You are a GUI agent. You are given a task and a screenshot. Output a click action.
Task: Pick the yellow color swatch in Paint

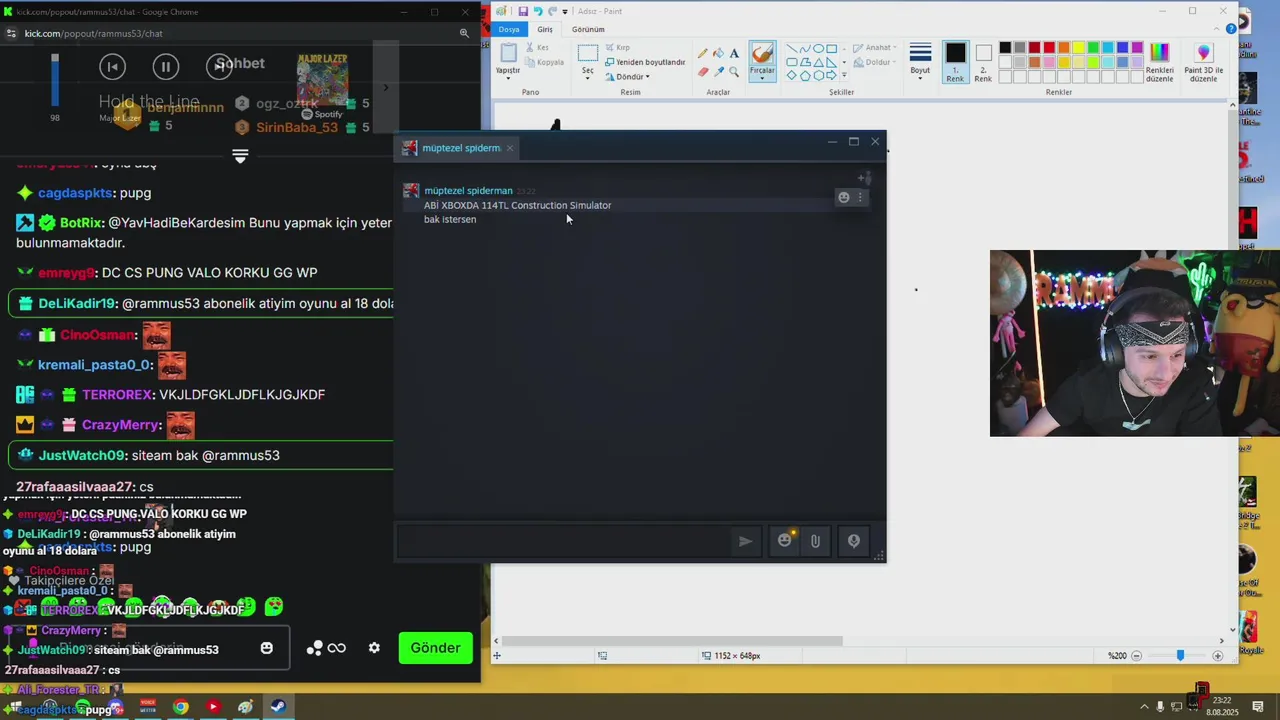click(x=1078, y=48)
